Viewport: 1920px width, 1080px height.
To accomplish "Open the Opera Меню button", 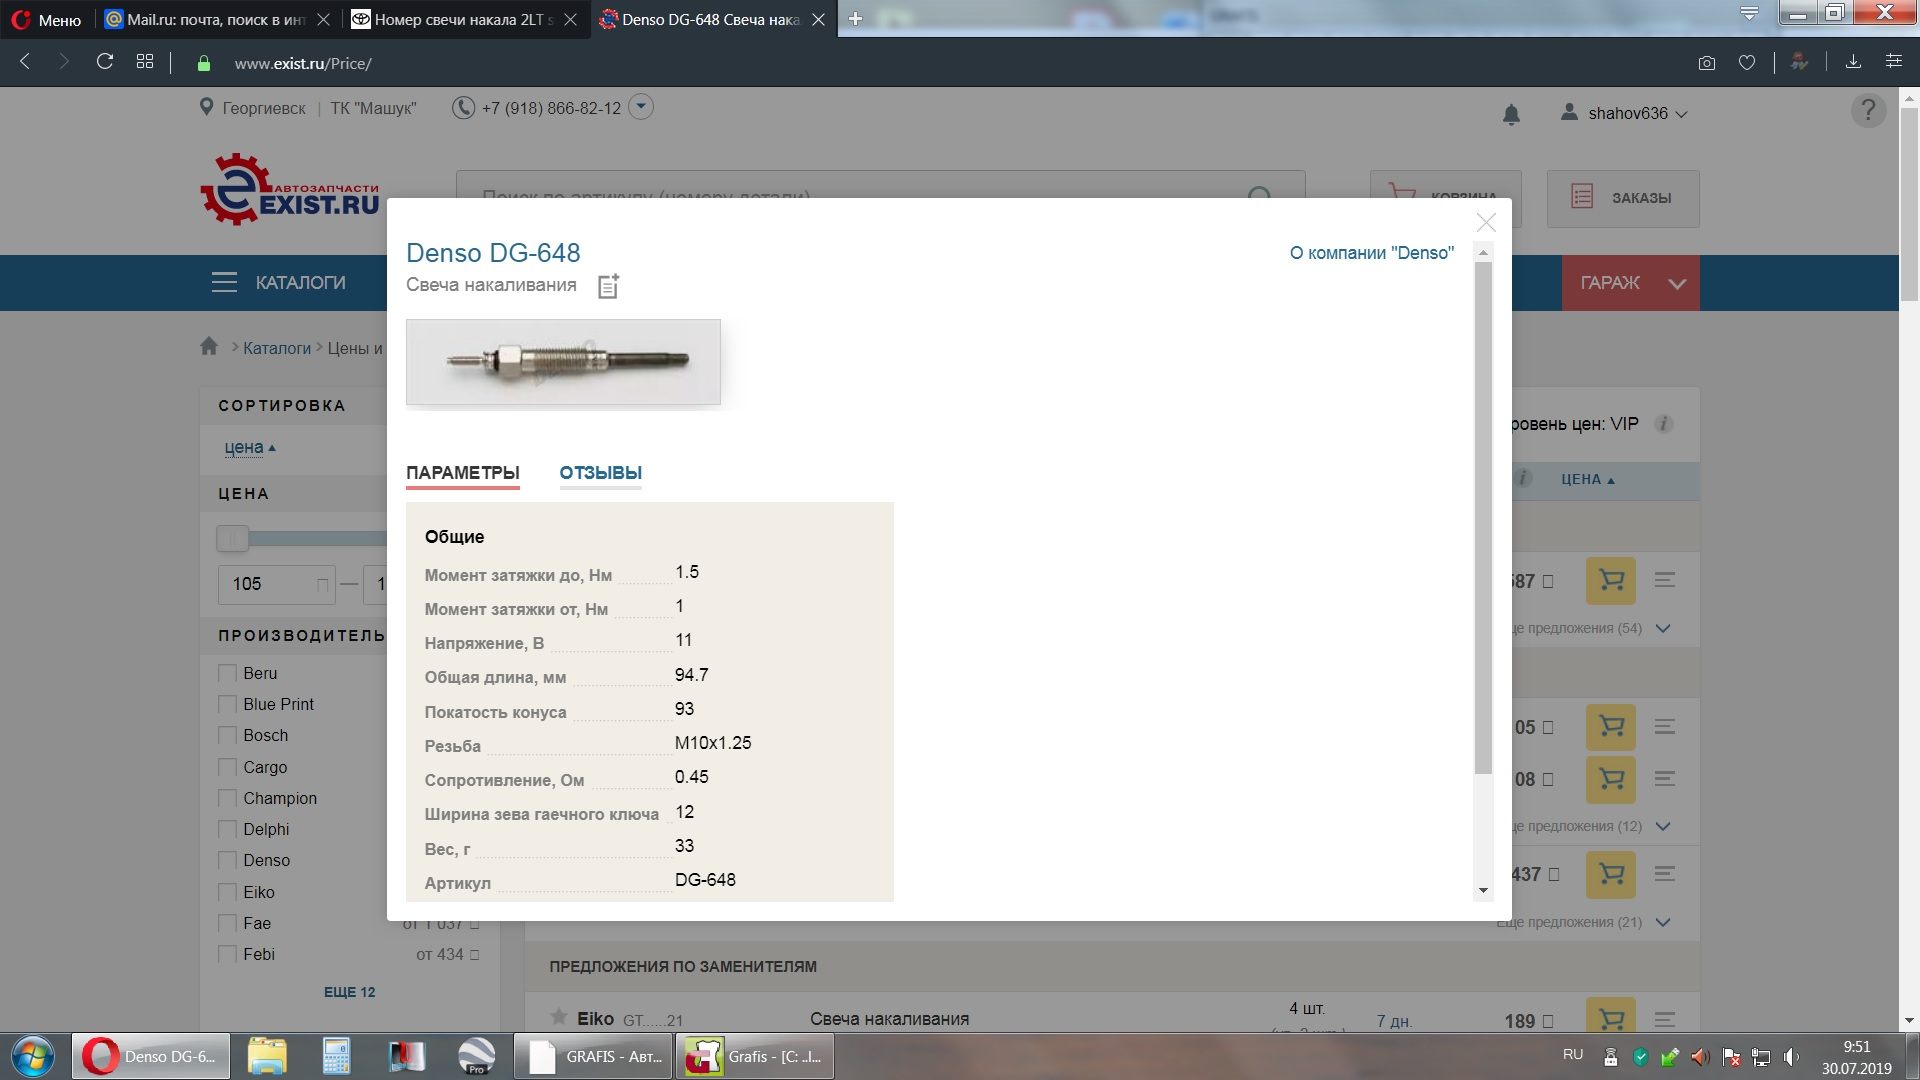I will pos(46,20).
